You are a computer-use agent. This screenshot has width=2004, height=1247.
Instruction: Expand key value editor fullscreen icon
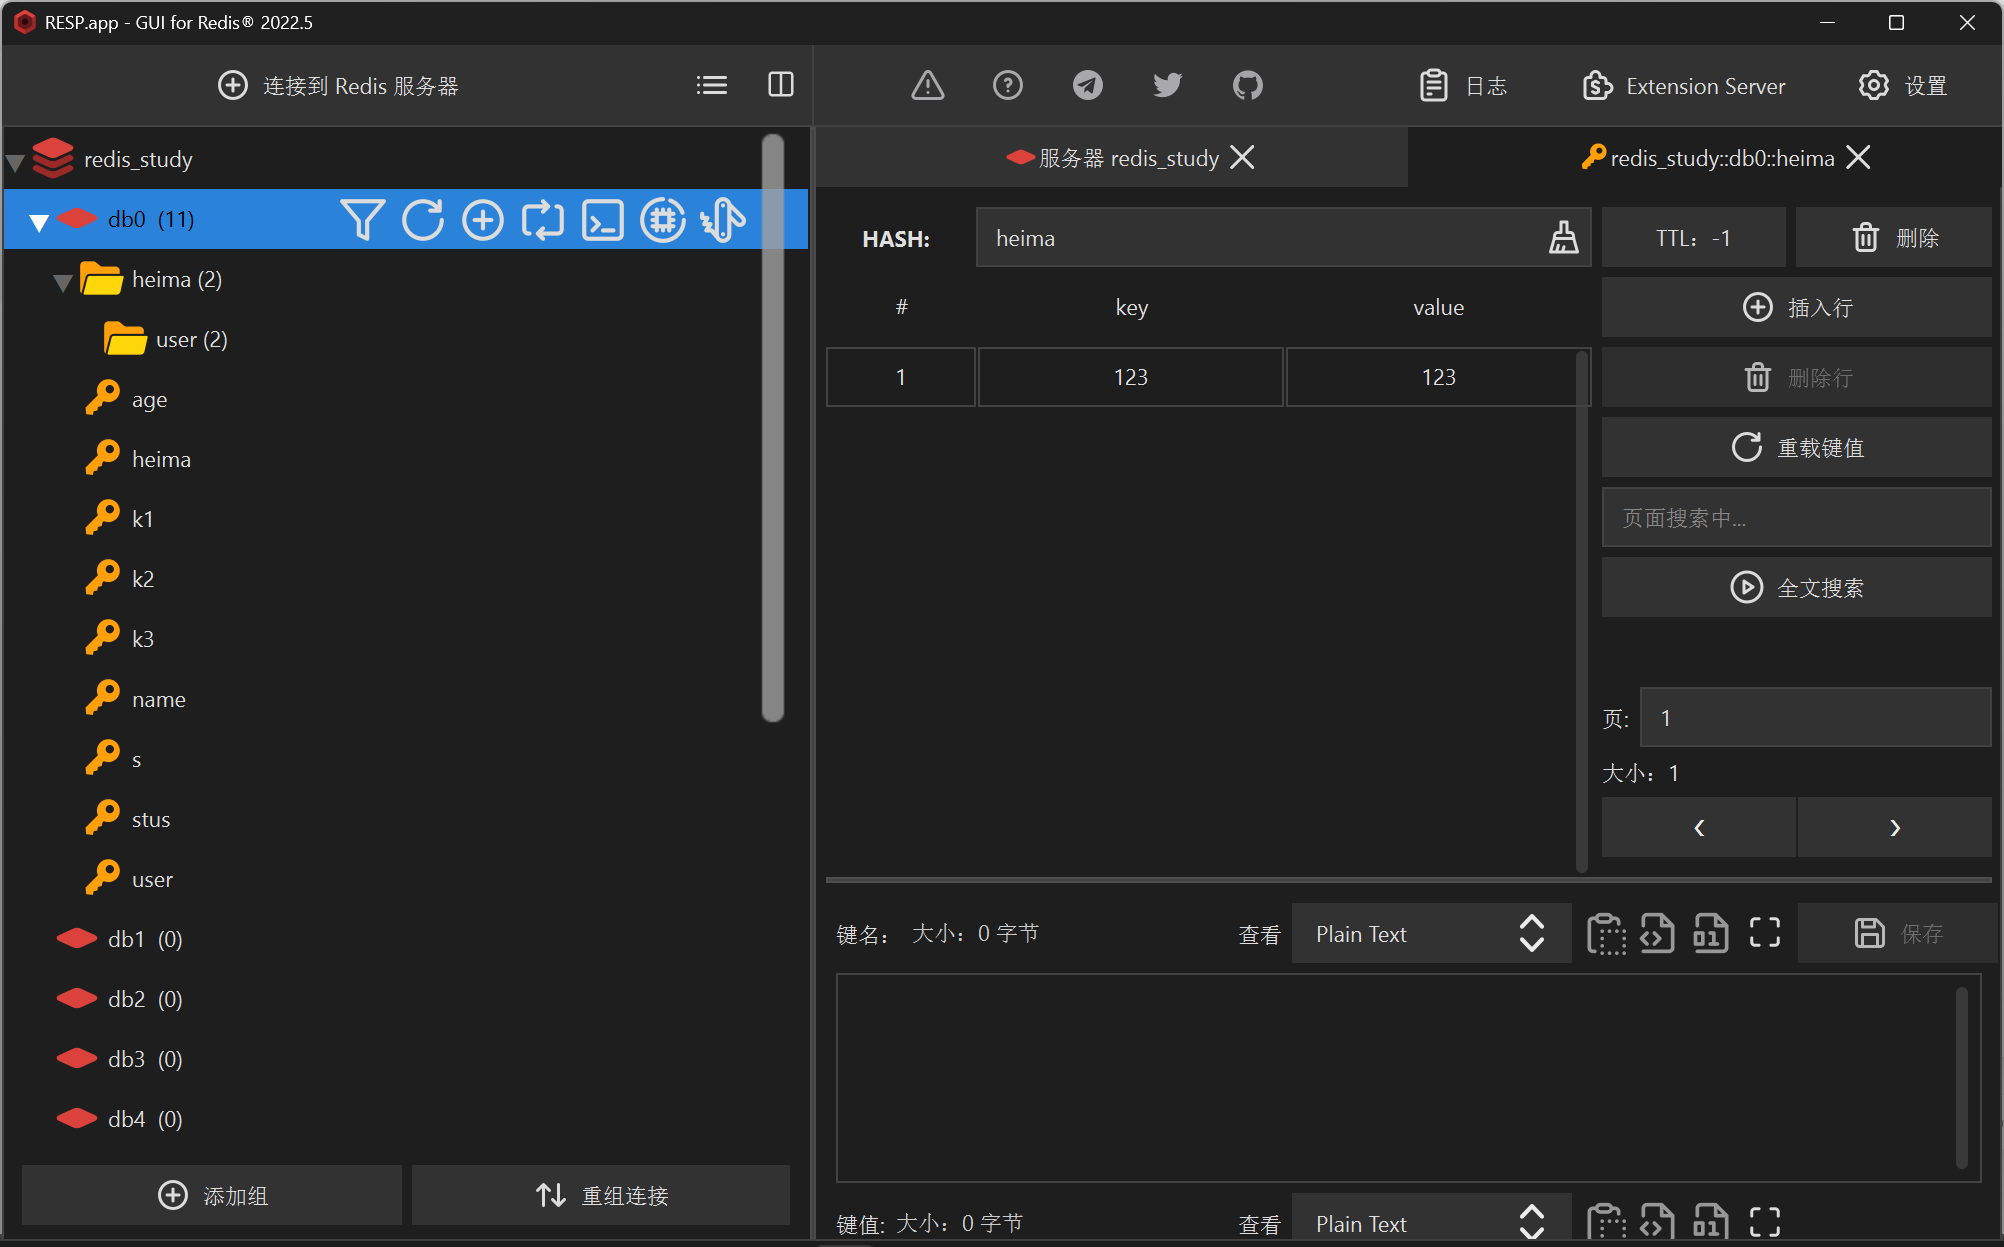coord(1765,1222)
